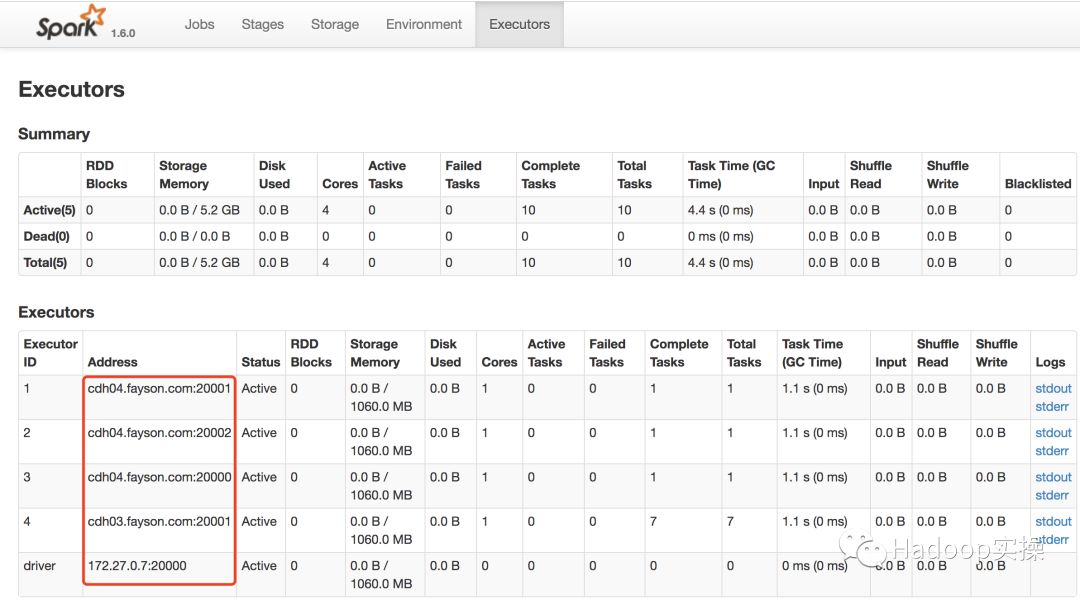Viewport: 1080px width, 600px height.
Task: Click the Summary section heading
Action: [x=54, y=134]
